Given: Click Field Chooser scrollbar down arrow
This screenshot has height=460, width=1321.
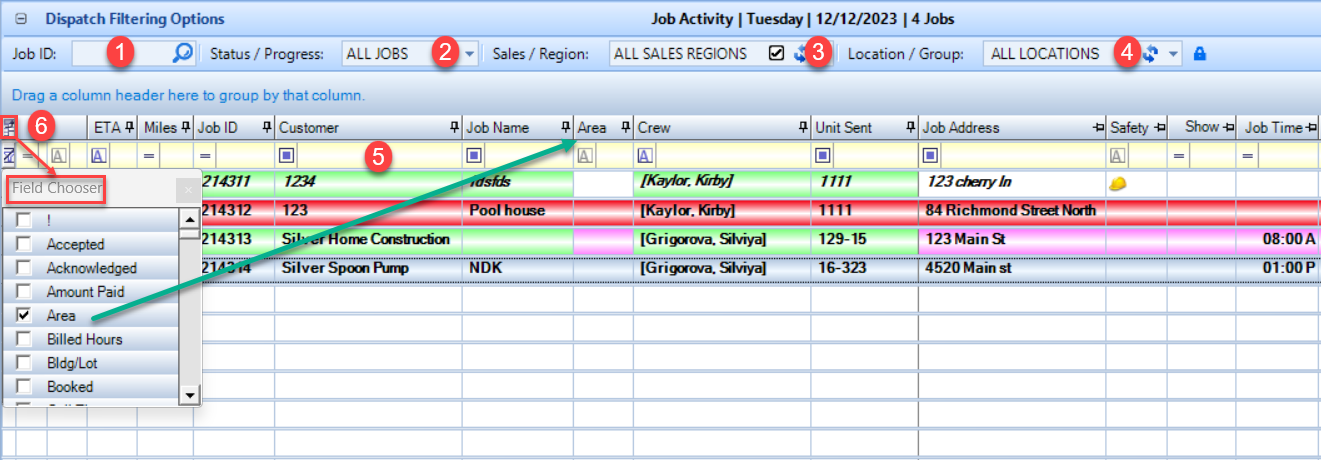Looking at the screenshot, I should [188, 396].
